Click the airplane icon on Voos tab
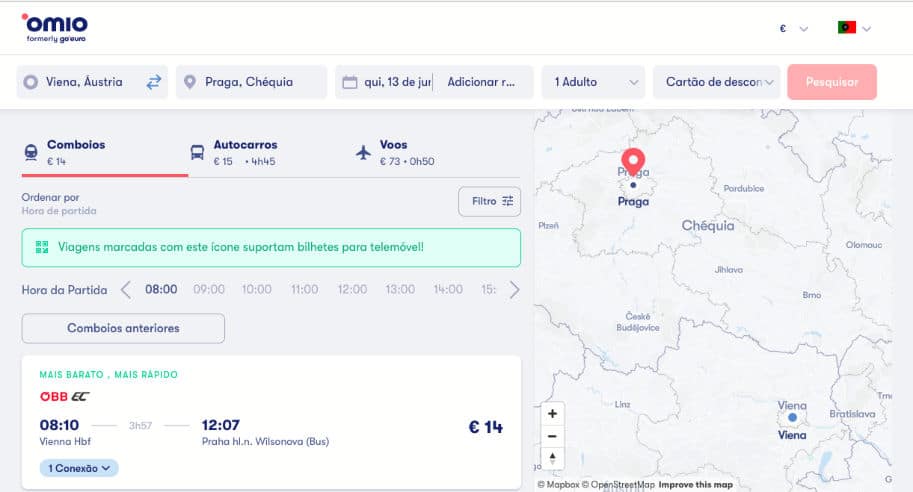Viewport: 913px width, 492px height. pyautogui.click(x=363, y=153)
